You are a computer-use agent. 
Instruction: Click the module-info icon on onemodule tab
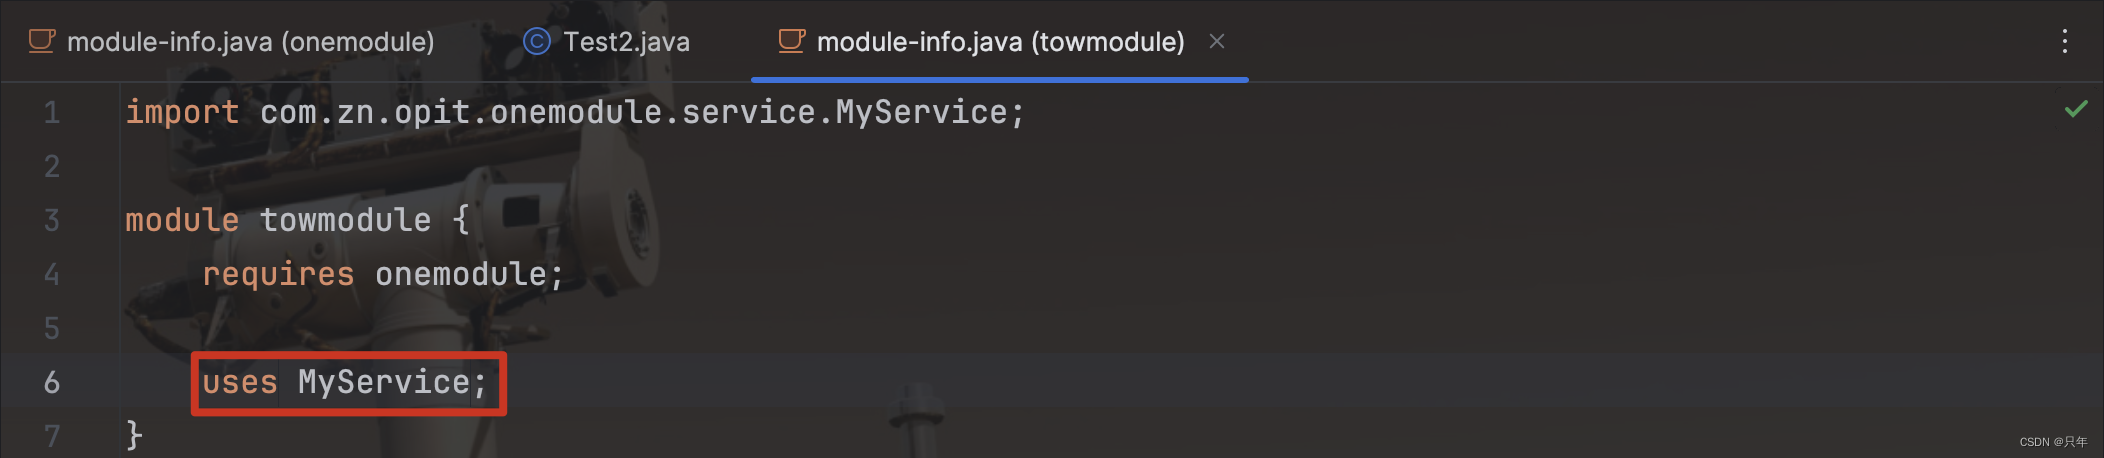pos(41,41)
